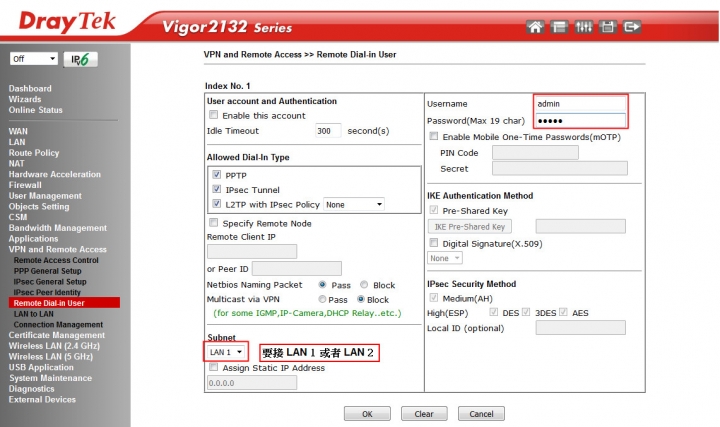Open Wizards menu item
The image size is (720, 427).
[25, 99]
